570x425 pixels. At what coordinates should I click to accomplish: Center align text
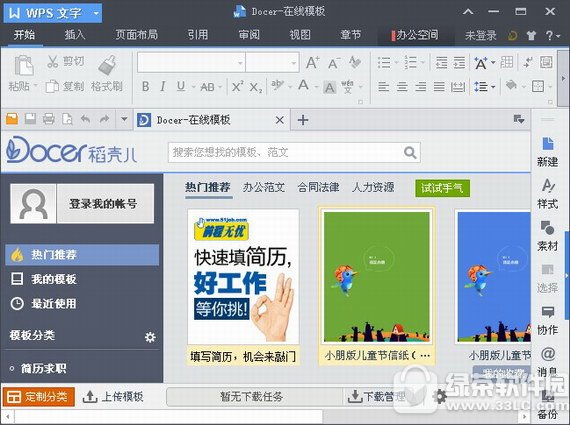pos(402,87)
